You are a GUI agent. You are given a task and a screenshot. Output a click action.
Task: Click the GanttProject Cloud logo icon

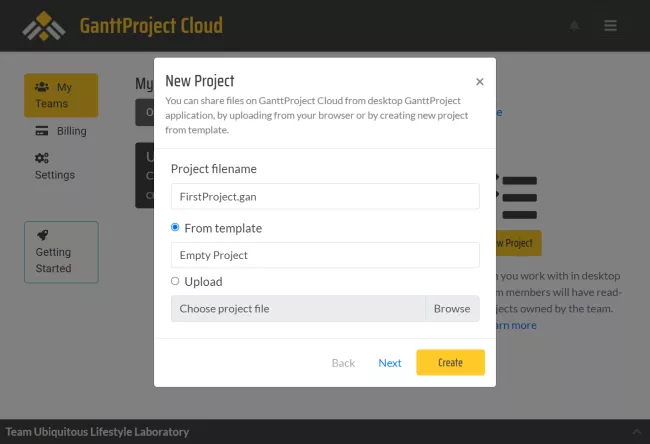[x=44, y=26]
